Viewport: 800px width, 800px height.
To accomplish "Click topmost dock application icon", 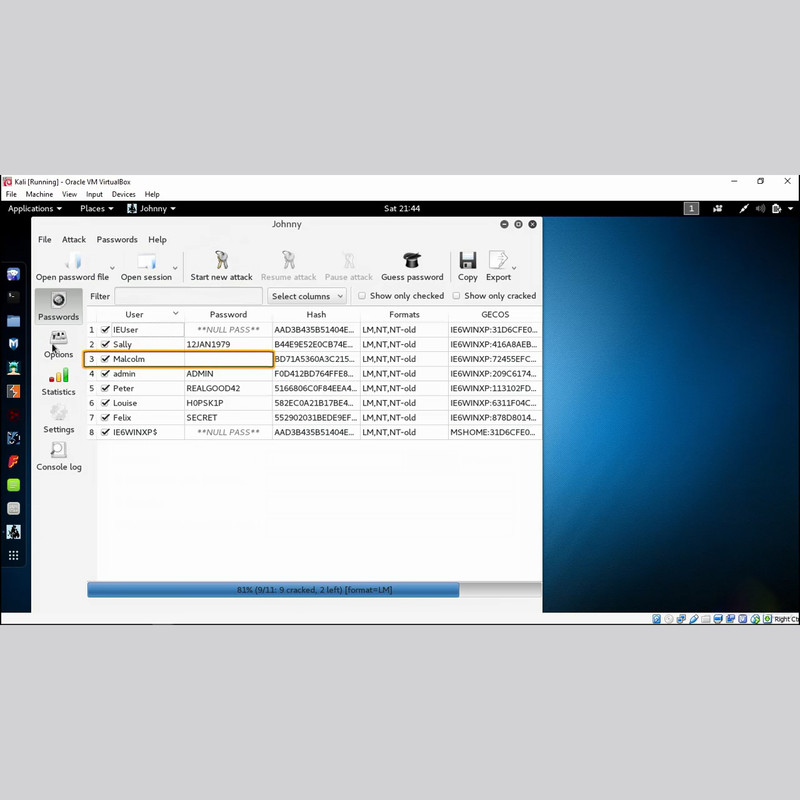I will click(13, 274).
